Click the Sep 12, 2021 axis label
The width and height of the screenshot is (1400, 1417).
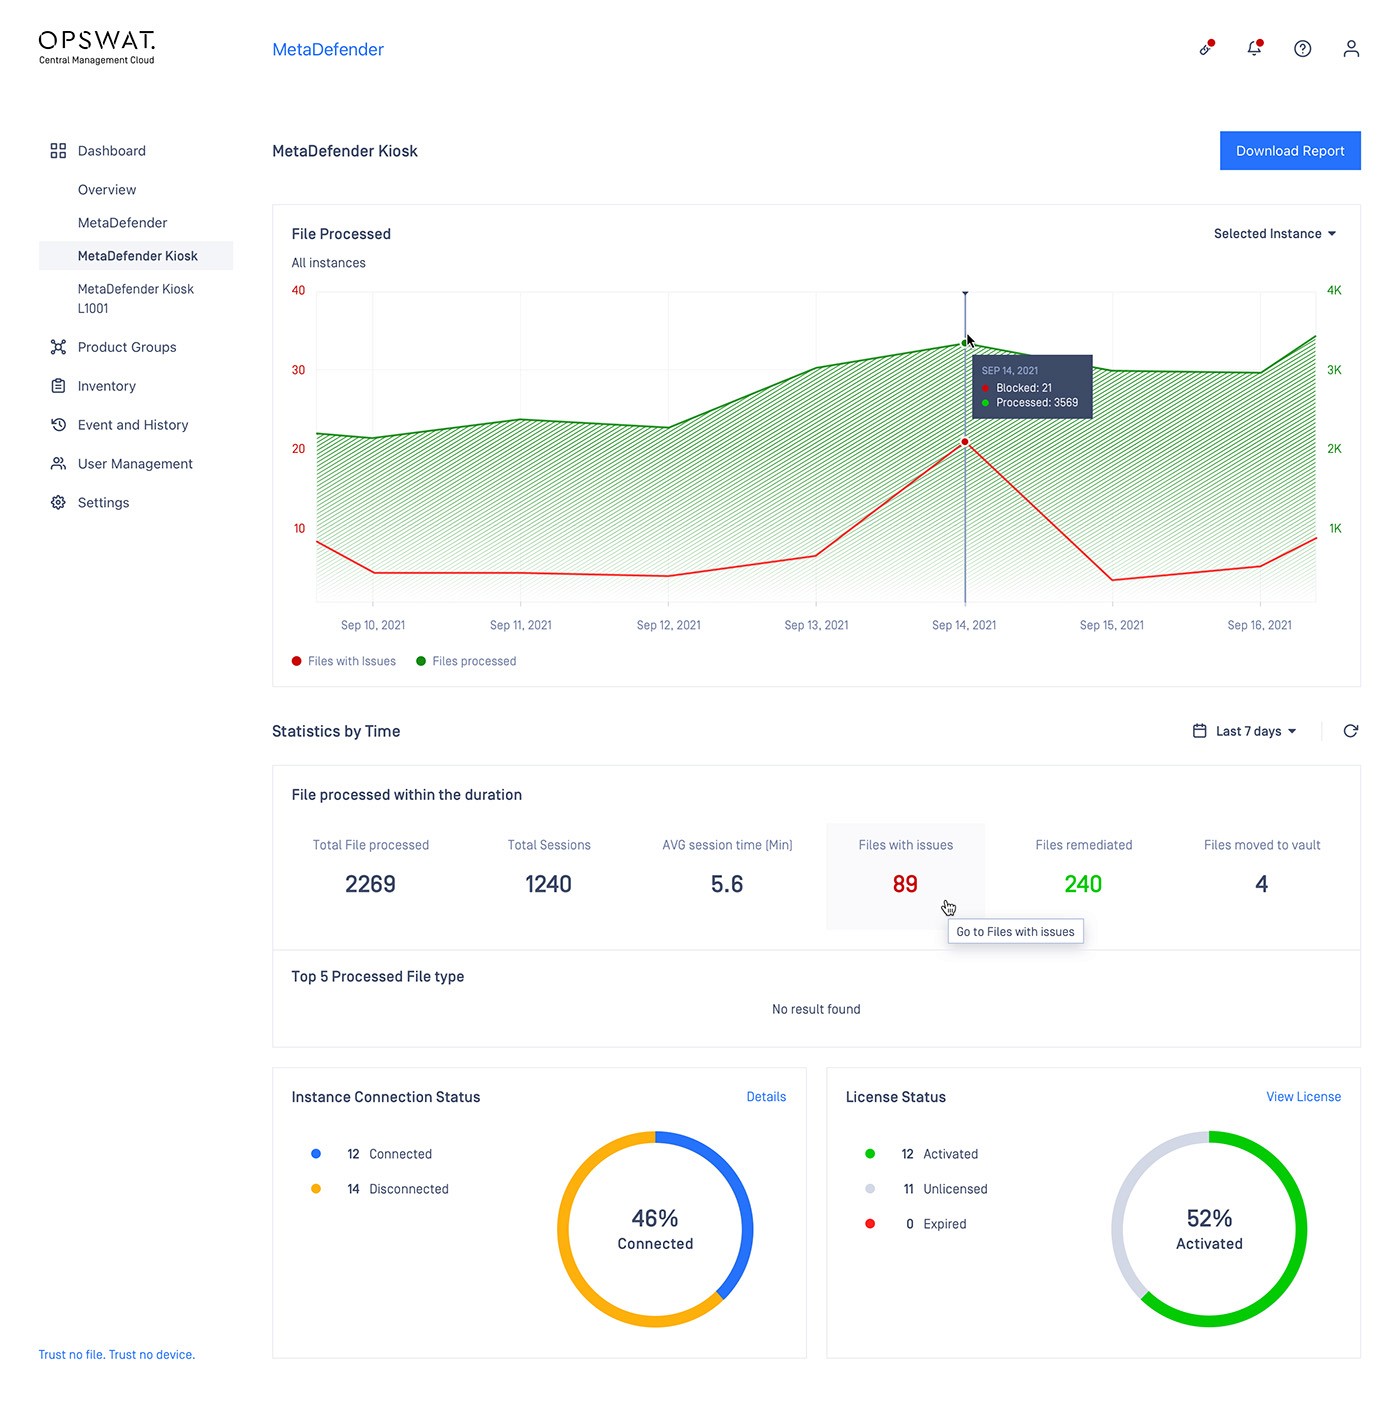(x=669, y=625)
